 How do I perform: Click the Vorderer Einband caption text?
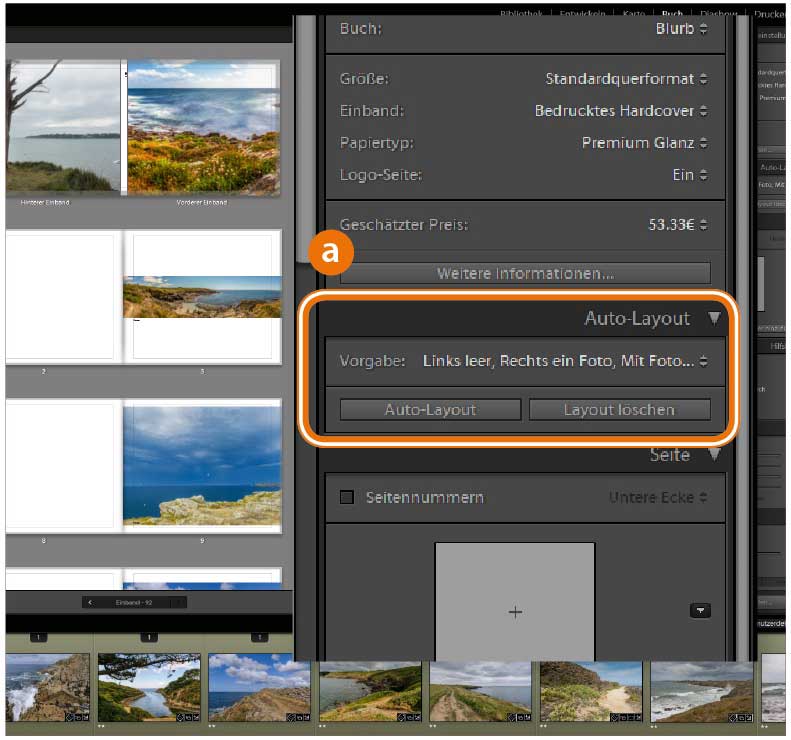tap(202, 203)
